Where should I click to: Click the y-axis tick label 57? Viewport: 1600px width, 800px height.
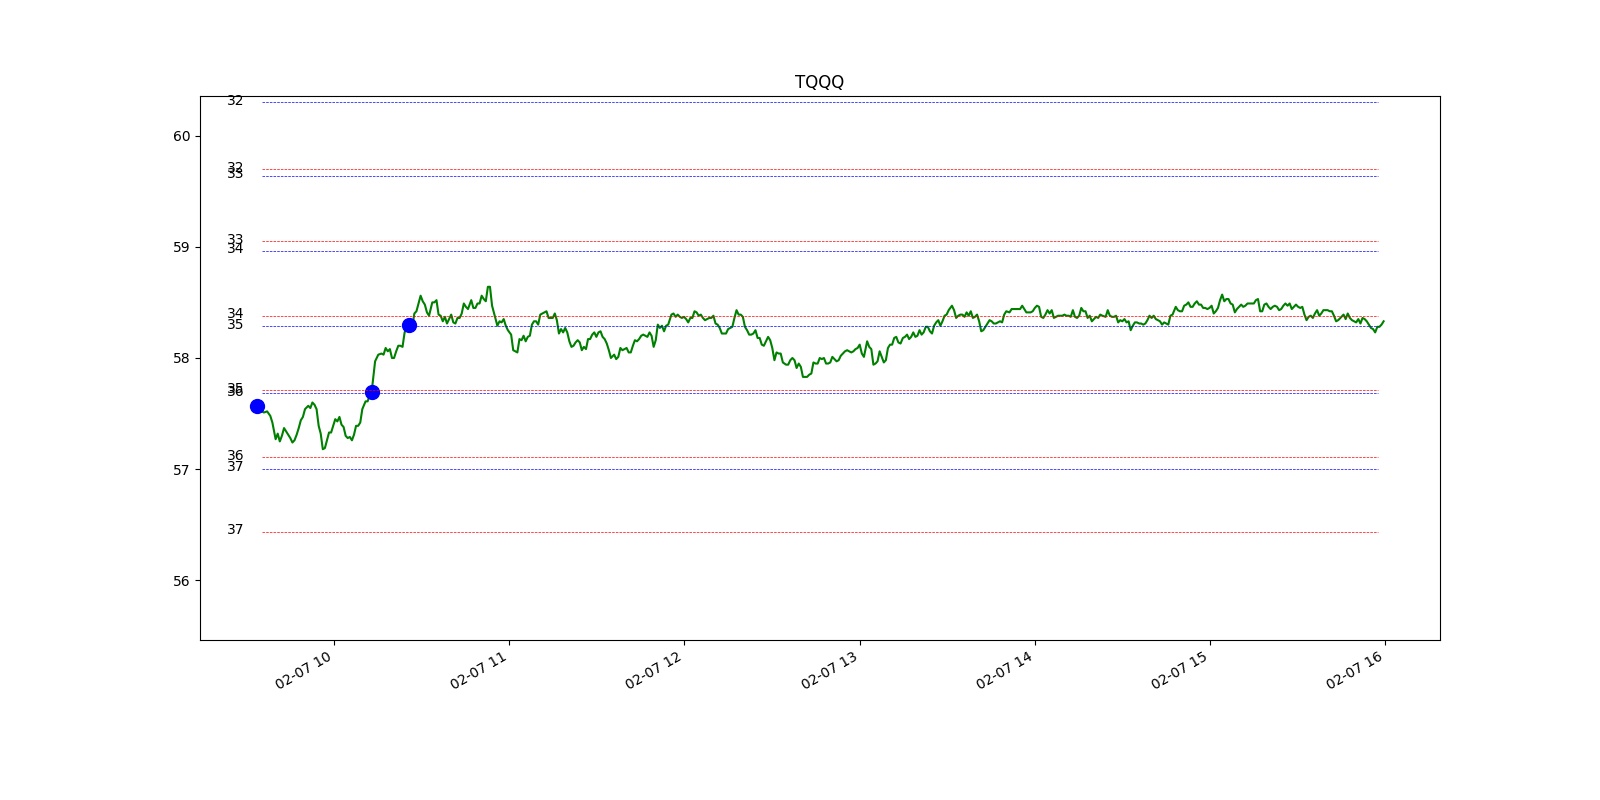[x=181, y=469]
